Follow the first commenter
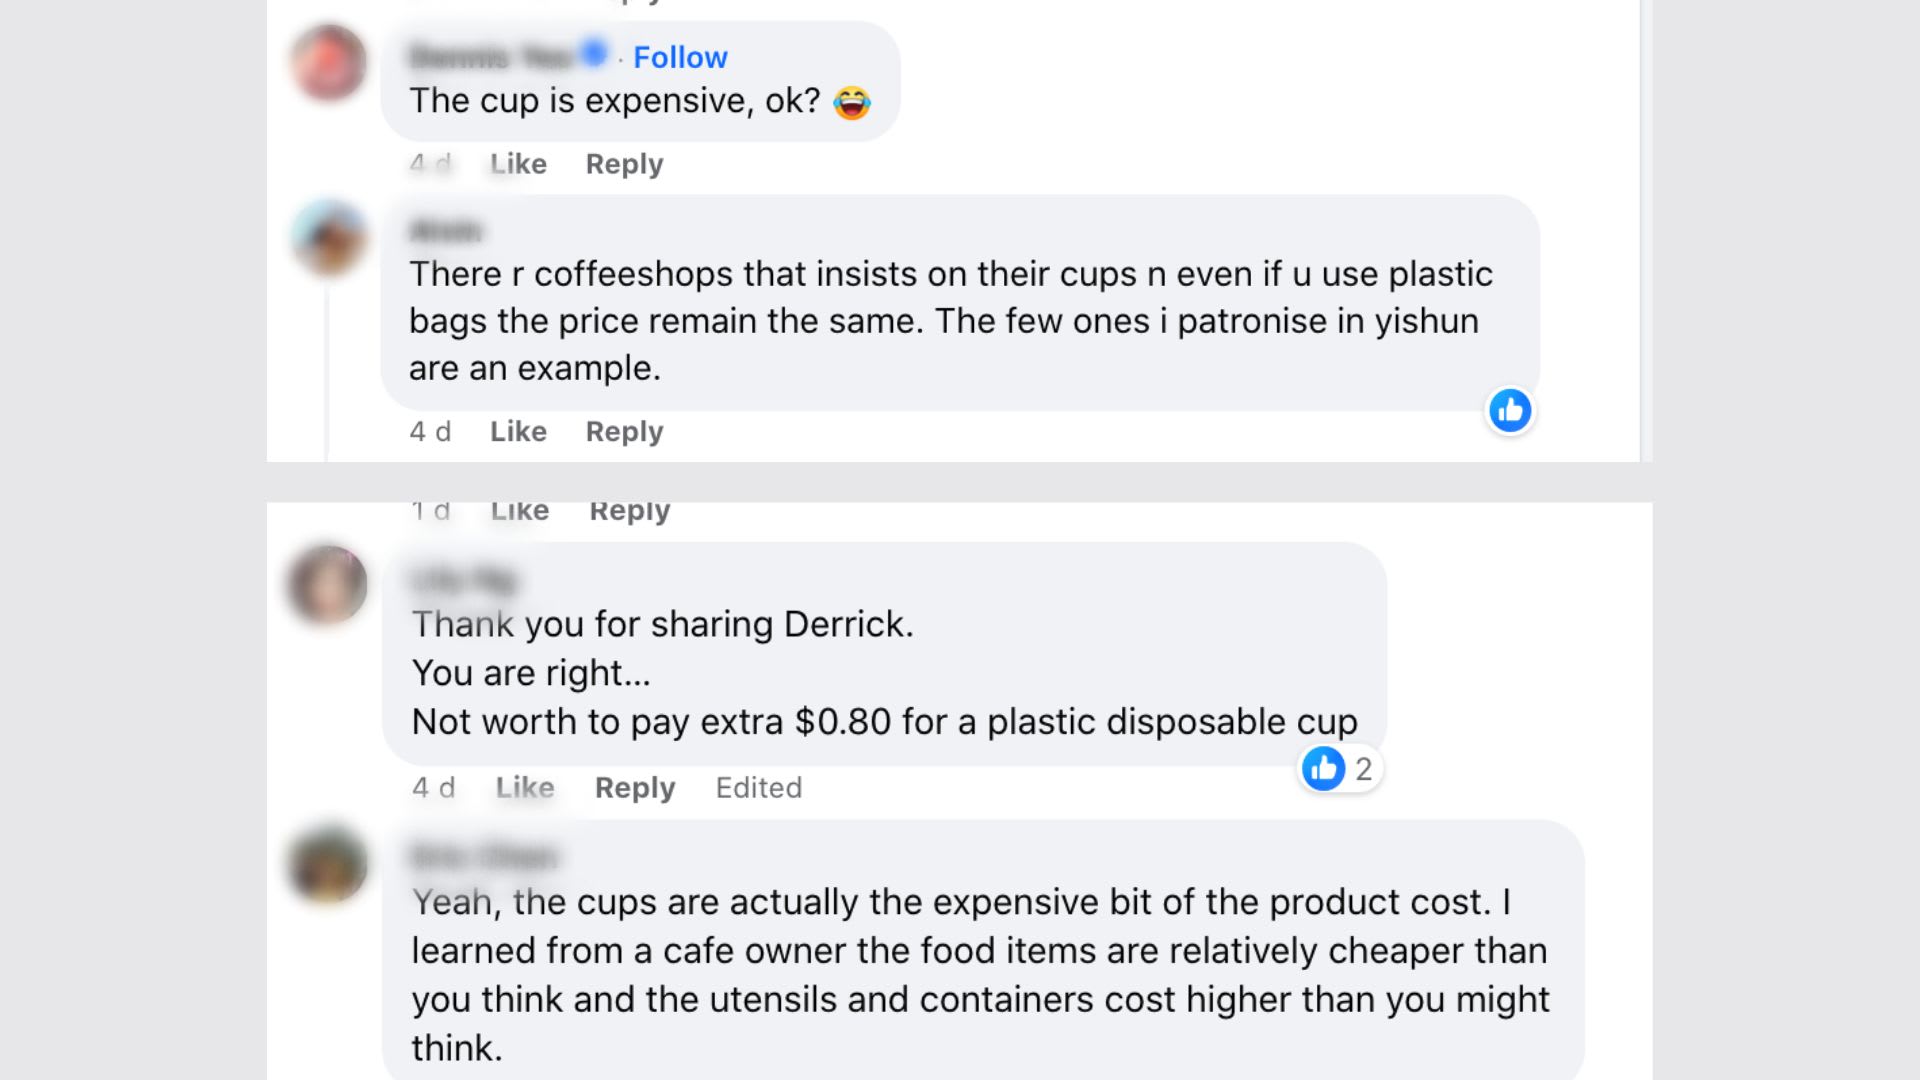 click(x=680, y=57)
